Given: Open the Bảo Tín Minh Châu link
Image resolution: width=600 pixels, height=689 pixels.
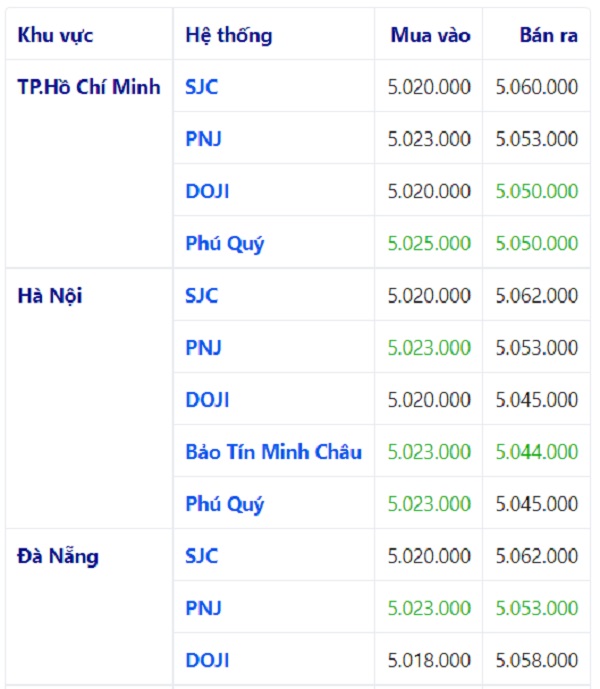Looking at the screenshot, I should click(x=273, y=452).
